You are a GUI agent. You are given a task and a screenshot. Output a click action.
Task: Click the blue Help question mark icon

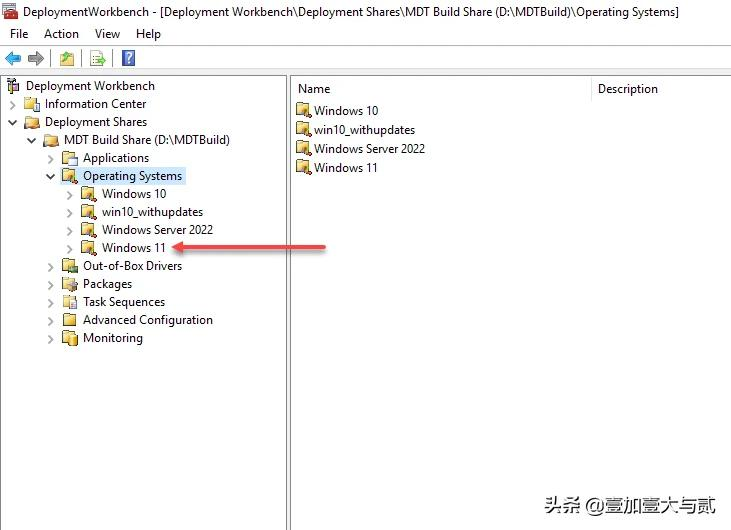pyautogui.click(x=128, y=58)
